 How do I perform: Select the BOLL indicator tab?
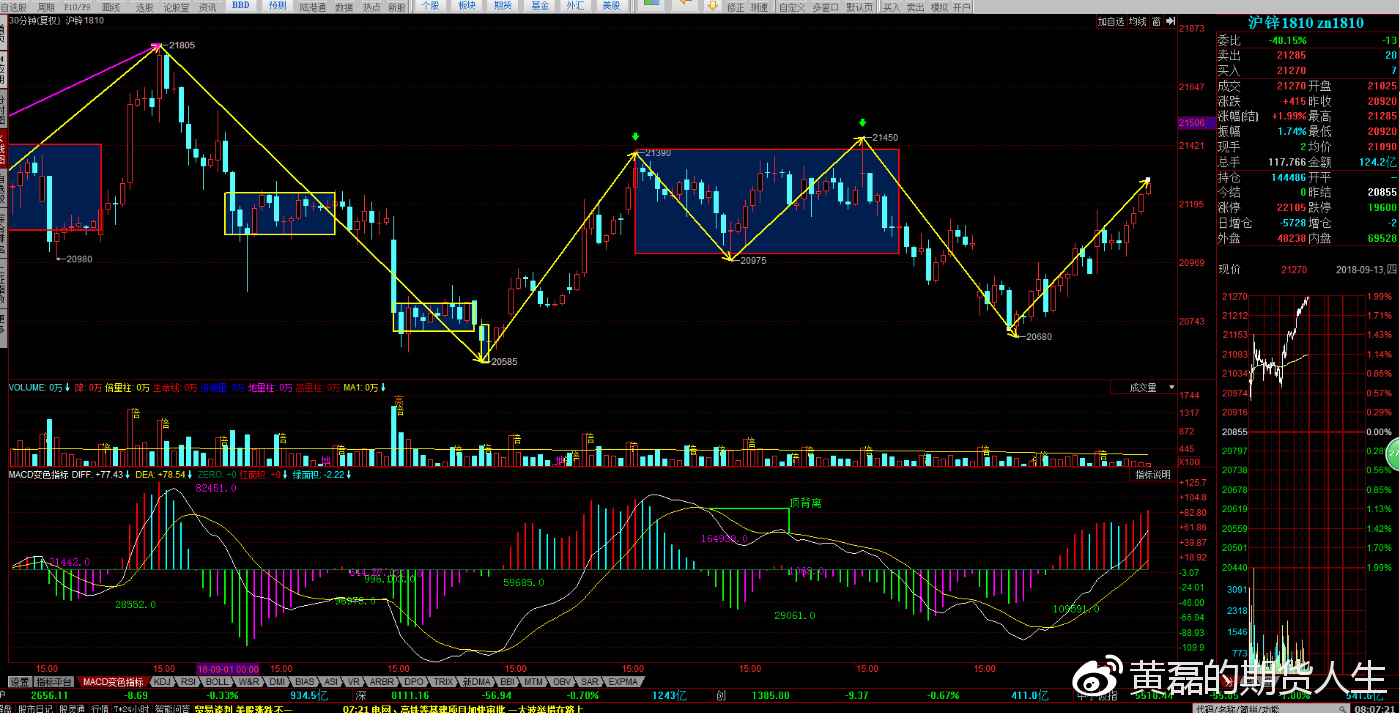pyautogui.click(x=217, y=681)
